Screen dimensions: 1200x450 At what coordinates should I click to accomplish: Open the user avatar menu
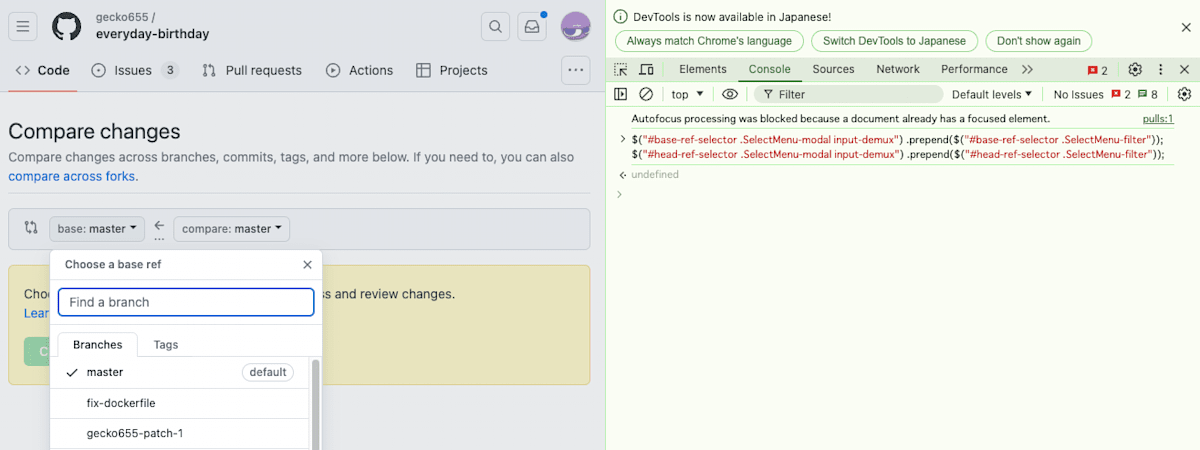(575, 27)
